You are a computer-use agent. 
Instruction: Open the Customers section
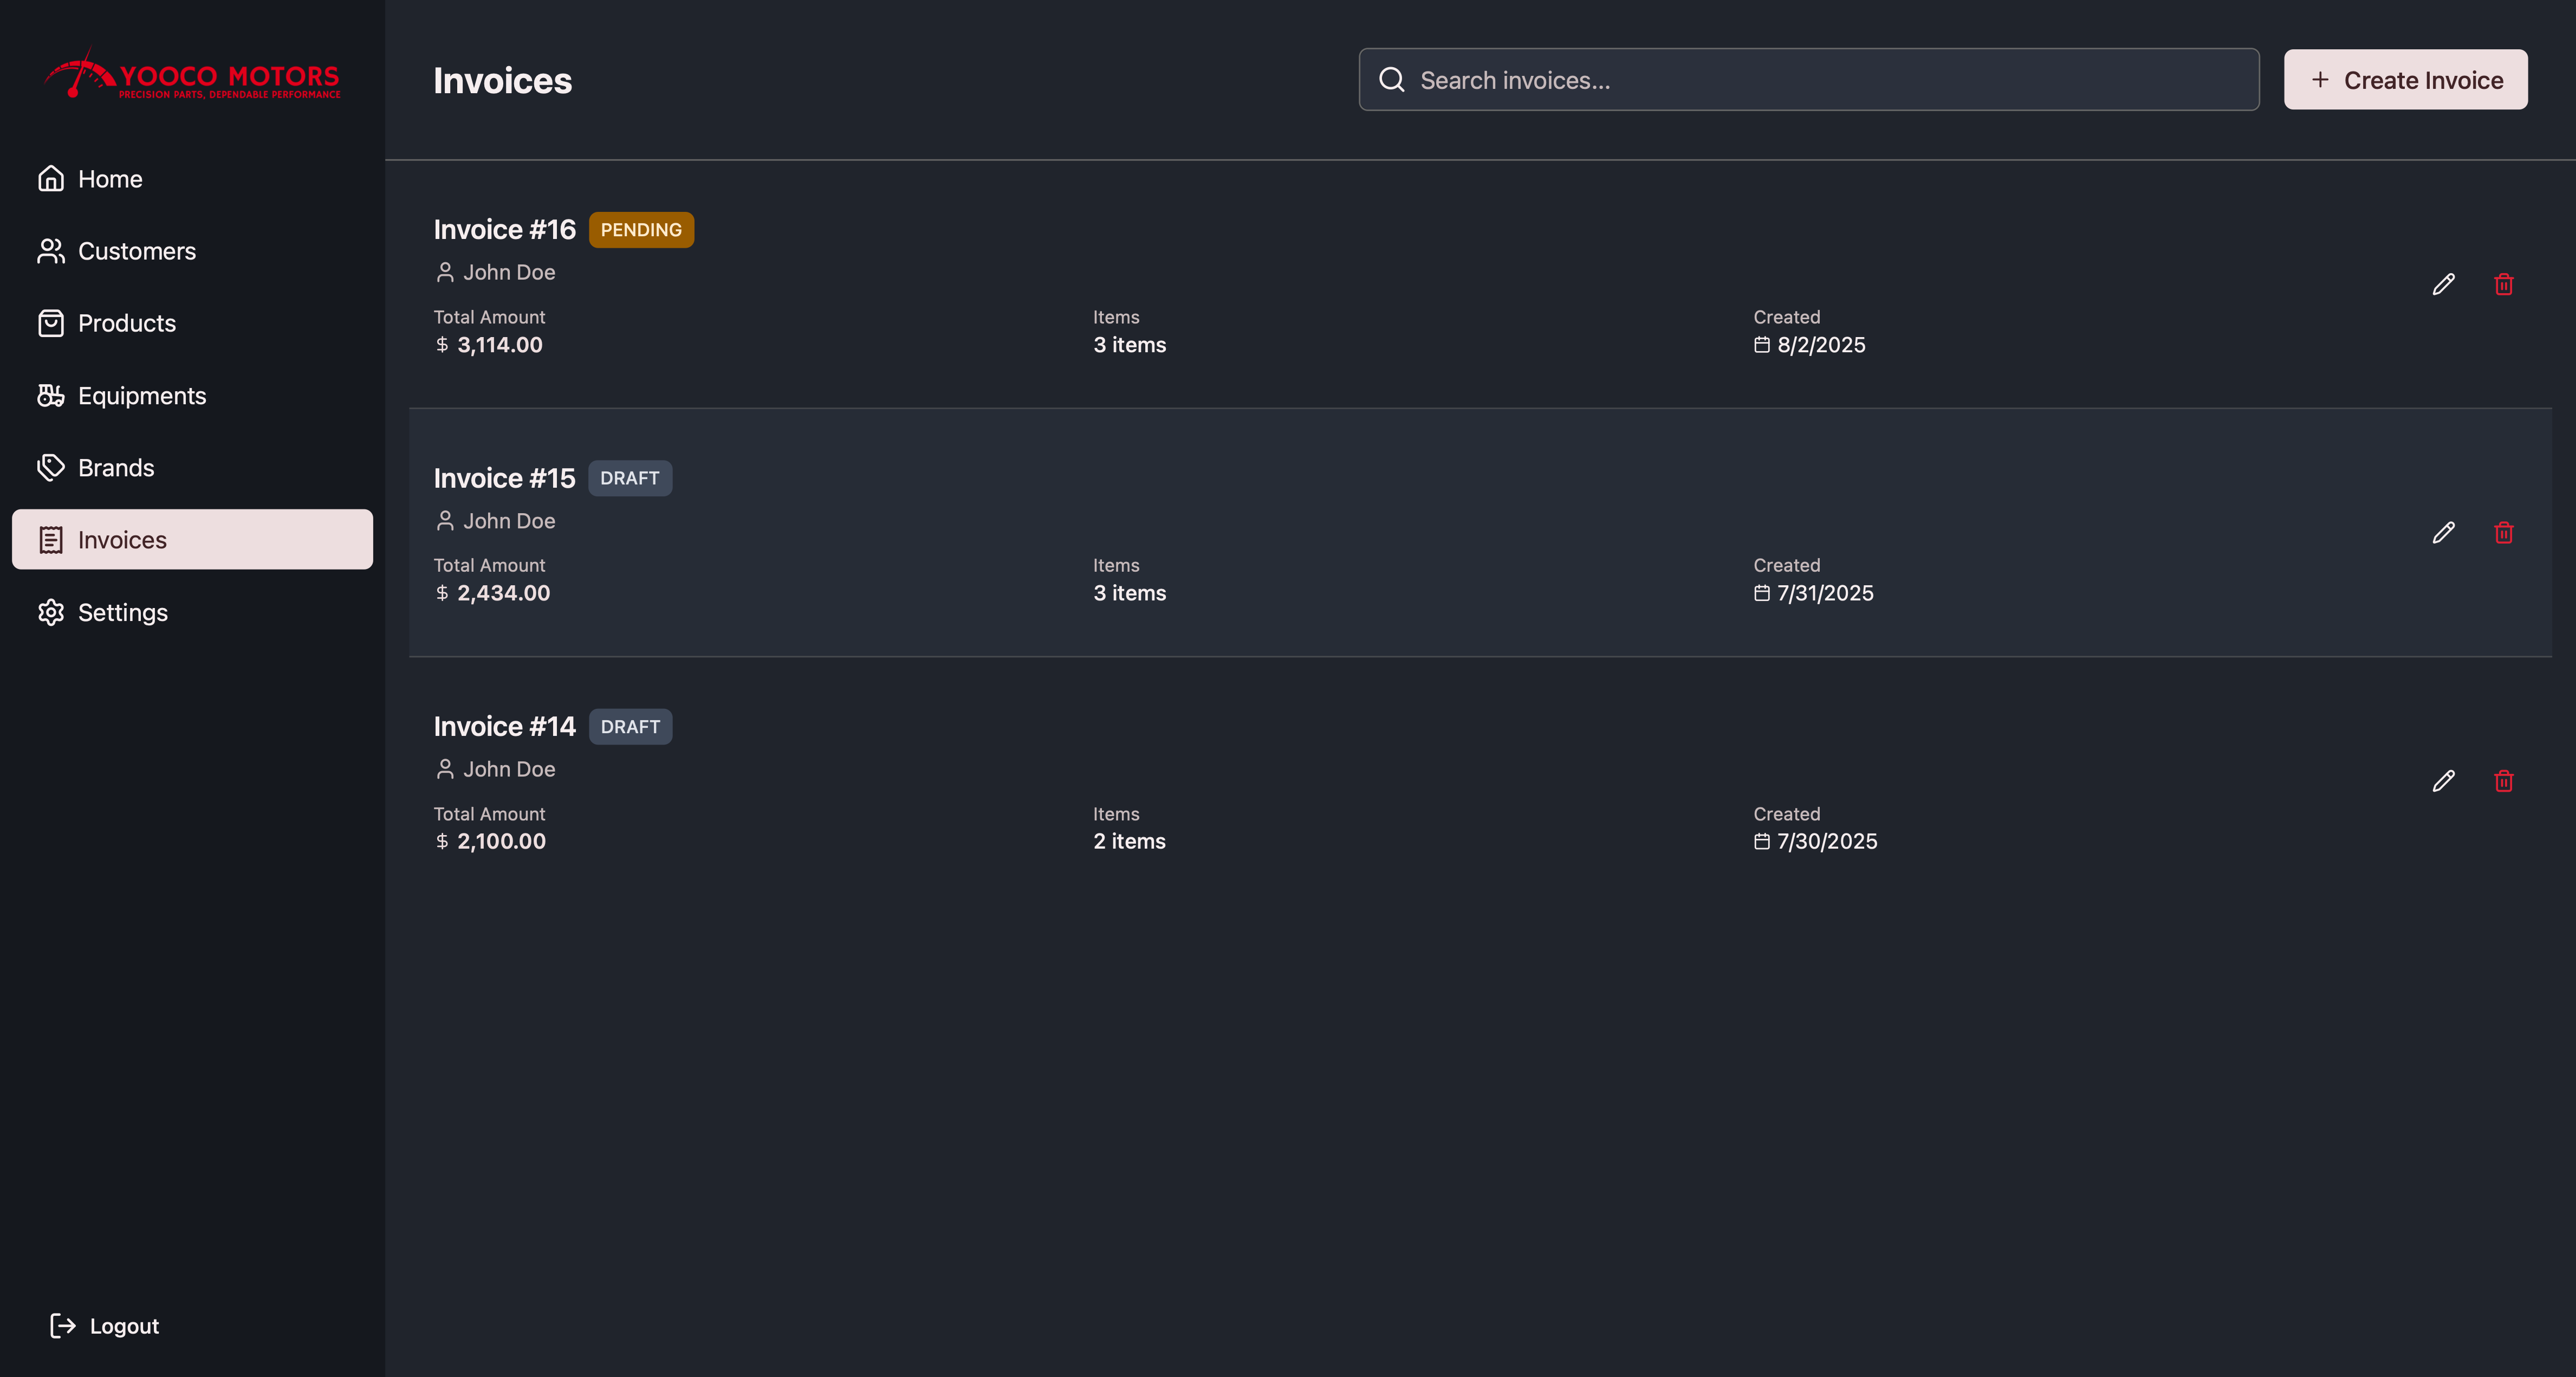(136, 251)
